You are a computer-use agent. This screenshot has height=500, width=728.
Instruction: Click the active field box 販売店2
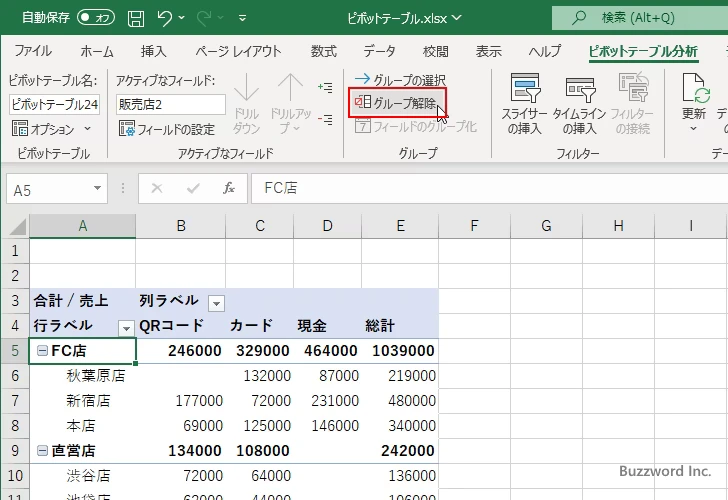pyautogui.click(x=170, y=104)
